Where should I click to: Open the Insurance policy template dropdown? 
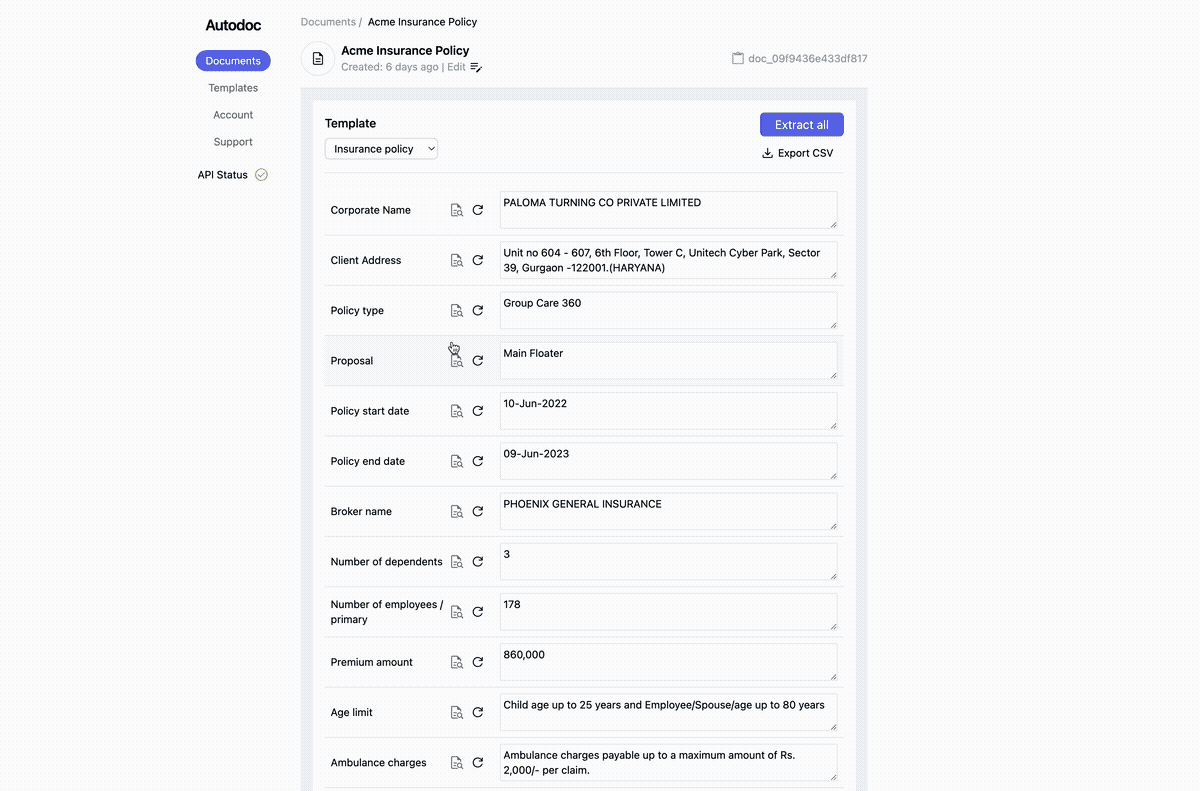[381, 149]
